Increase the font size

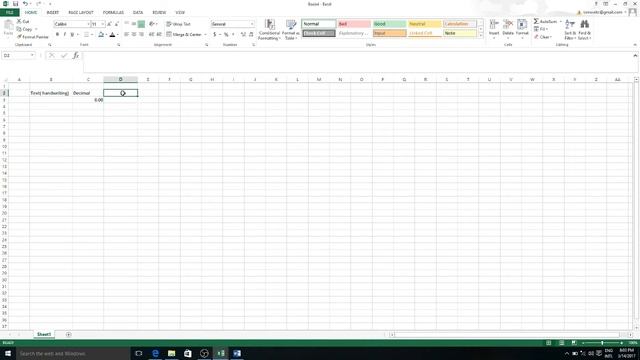[109, 24]
